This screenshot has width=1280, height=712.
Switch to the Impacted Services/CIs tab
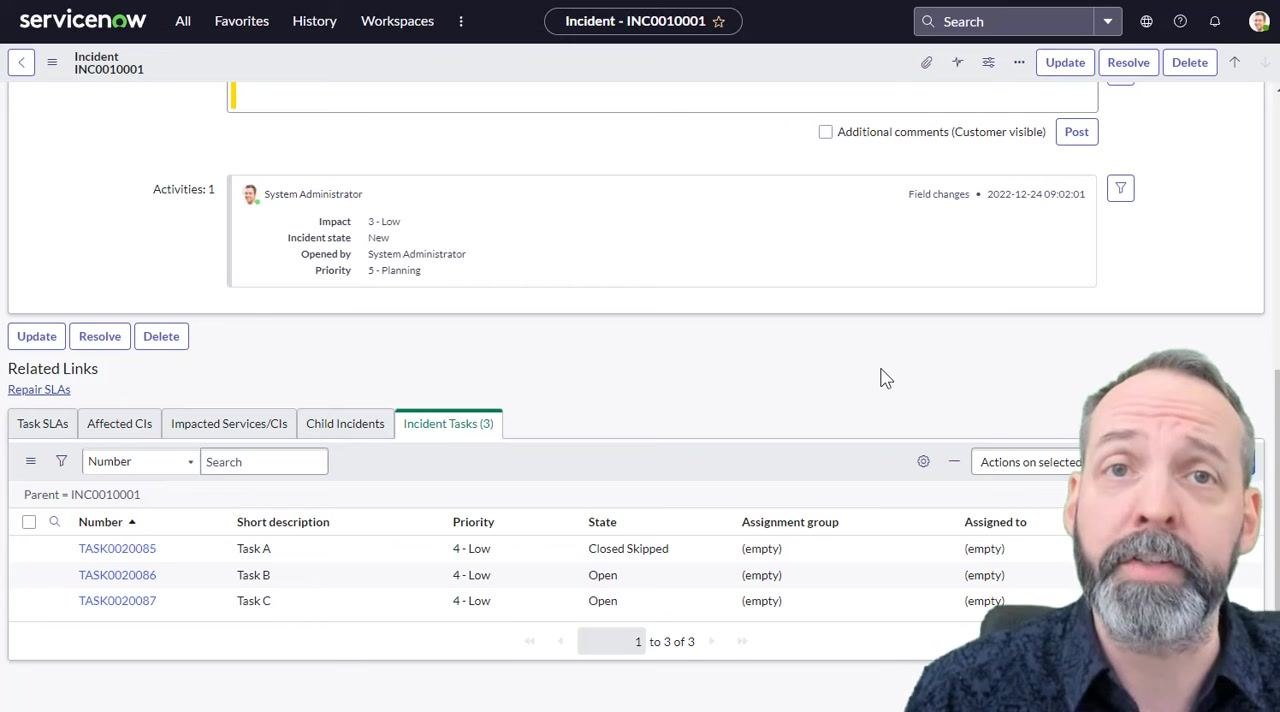point(229,423)
